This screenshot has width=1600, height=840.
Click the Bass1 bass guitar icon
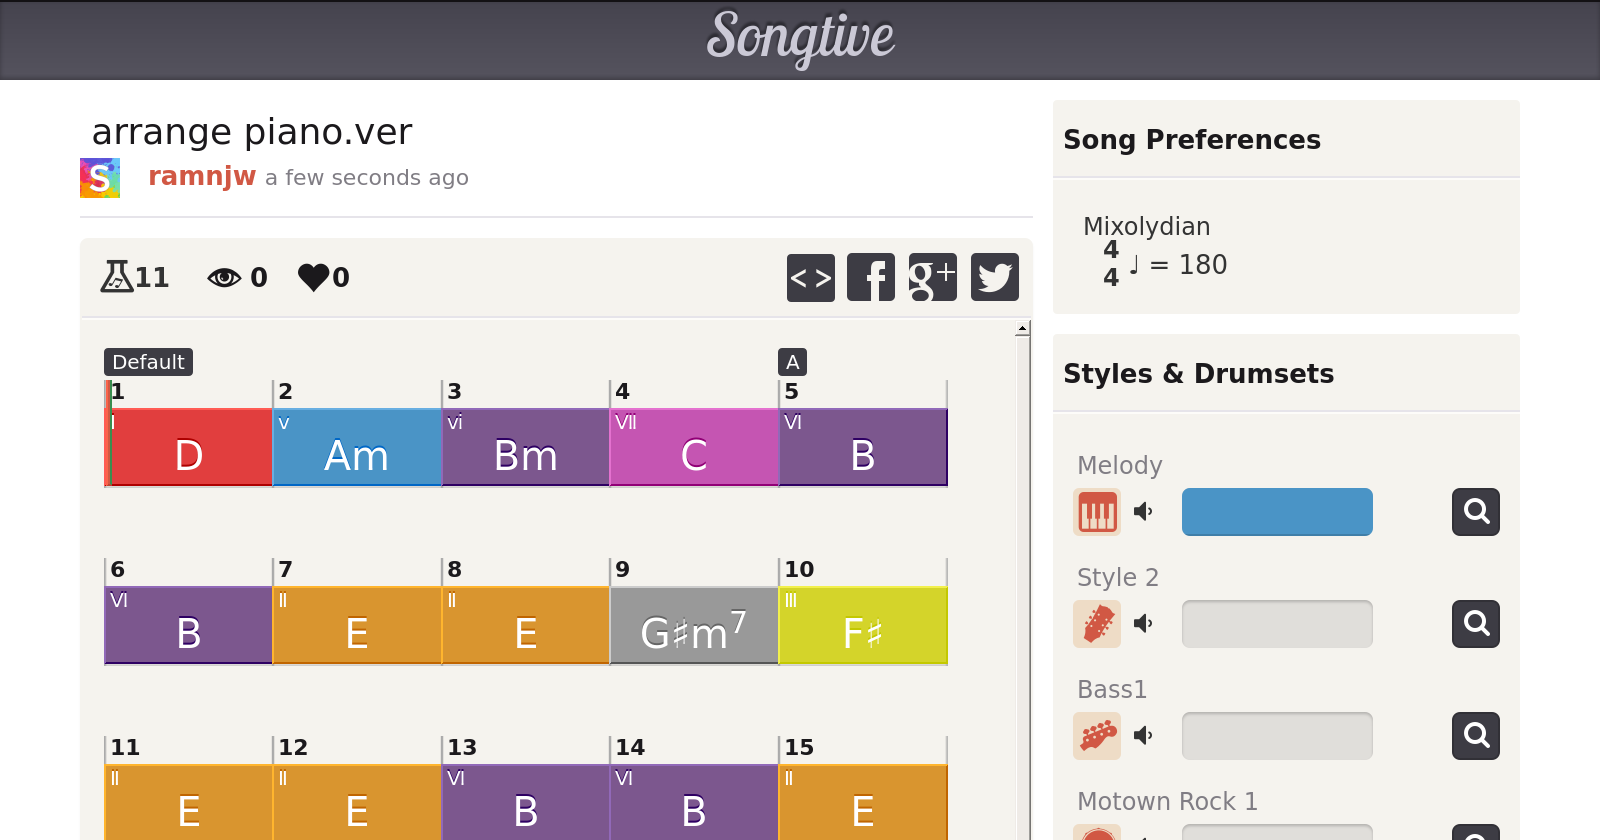[x=1097, y=736]
